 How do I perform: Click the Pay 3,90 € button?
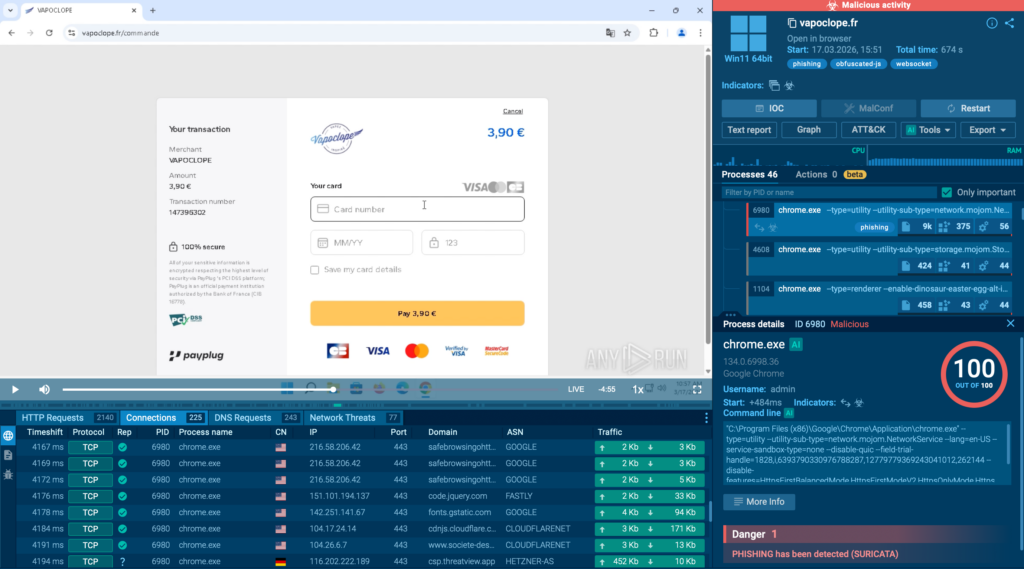coord(417,314)
